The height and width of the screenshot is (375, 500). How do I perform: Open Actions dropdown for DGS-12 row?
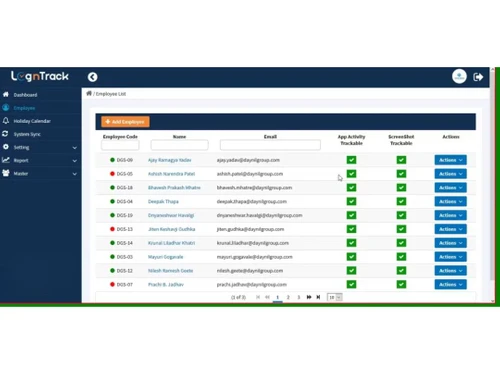coord(450,271)
